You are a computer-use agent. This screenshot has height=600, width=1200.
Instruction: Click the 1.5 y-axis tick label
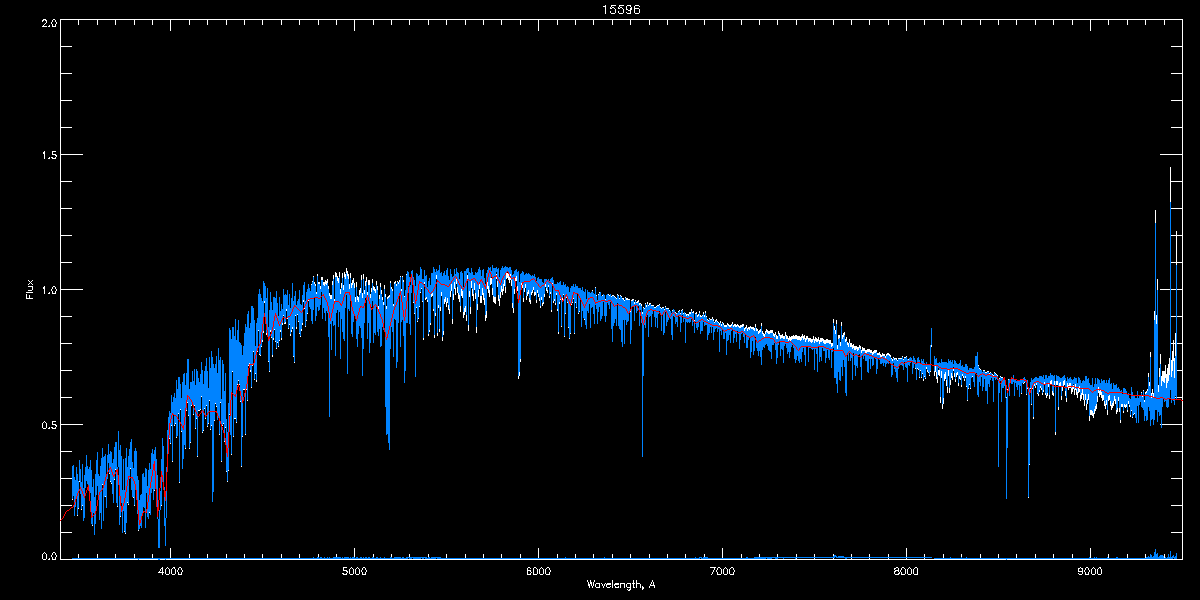[x=47, y=155]
